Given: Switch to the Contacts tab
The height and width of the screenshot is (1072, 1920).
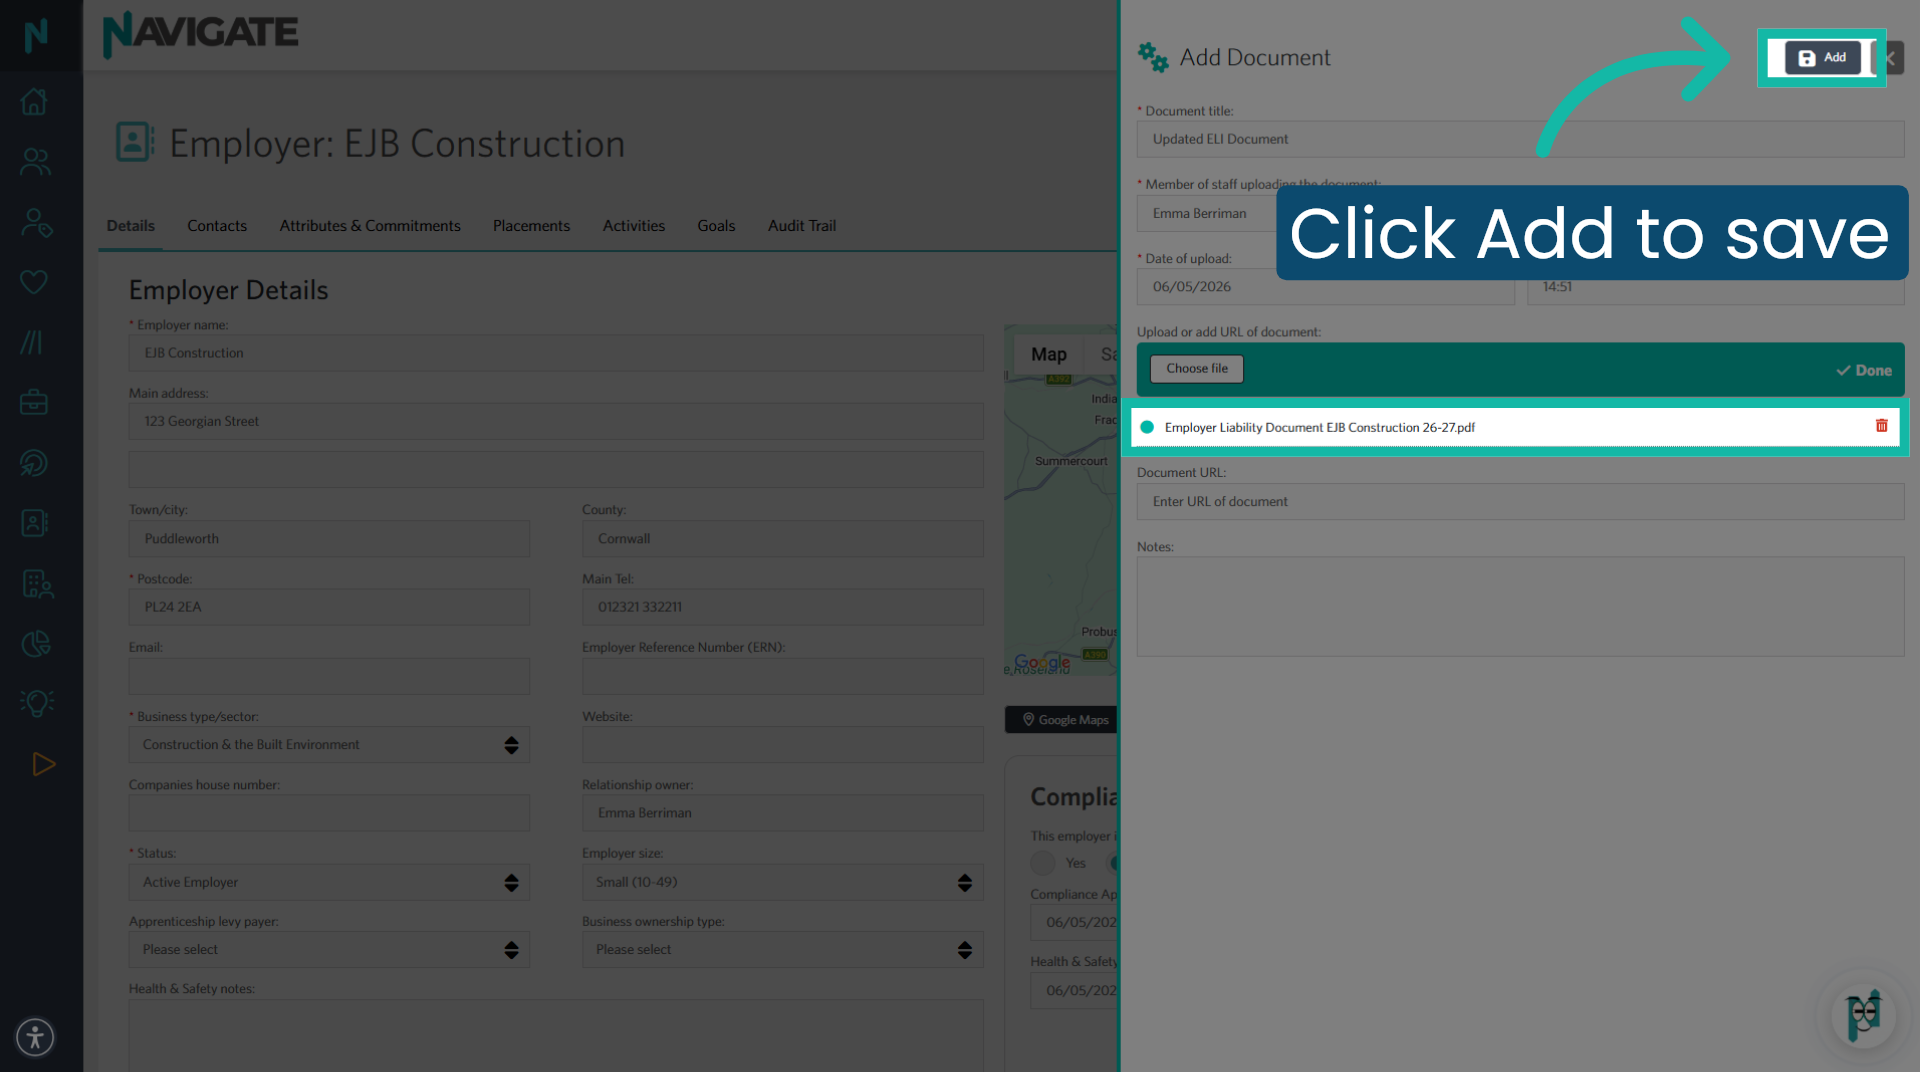Looking at the screenshot, I should pyautogui.click(x=217, y=226).
